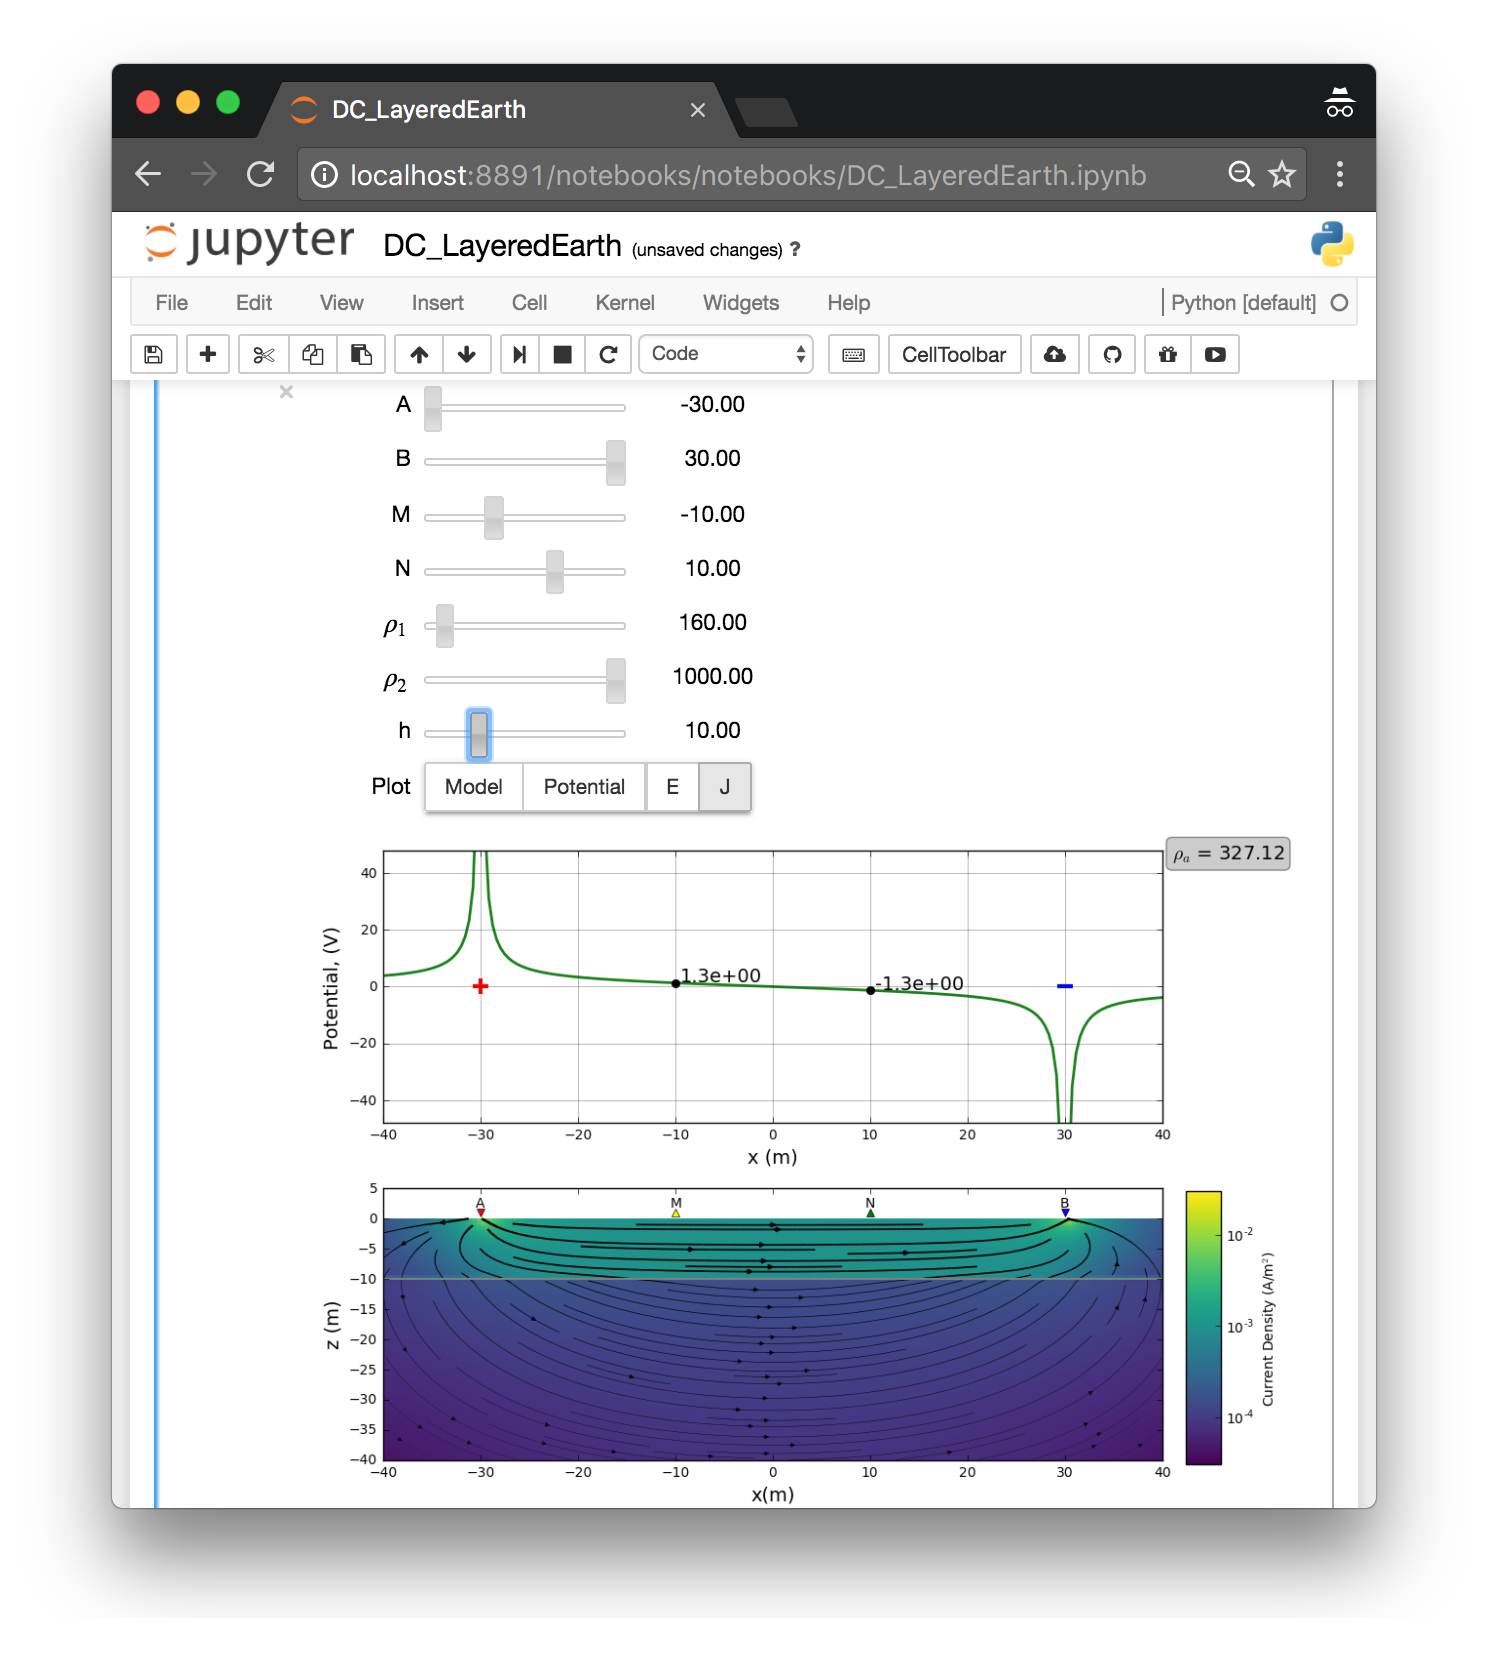Insert a new cell with plus icon

pos(208,354)
